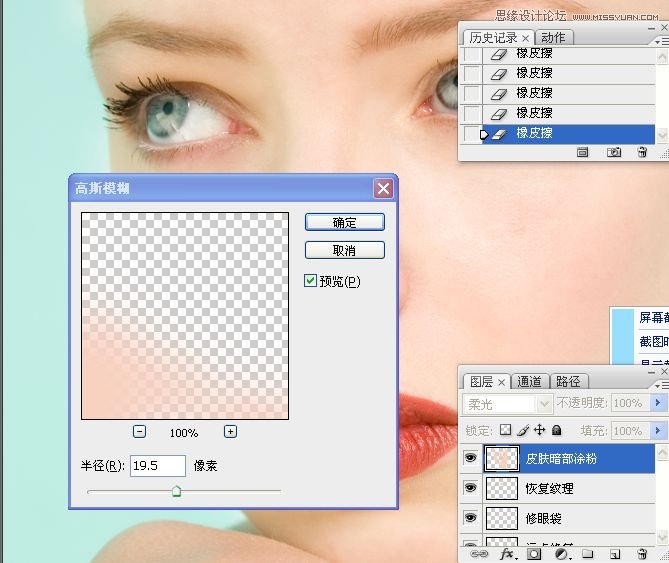Open Add layer style fx icon
The height and width of the screenshot is (563, 669).
pos(507,554)
